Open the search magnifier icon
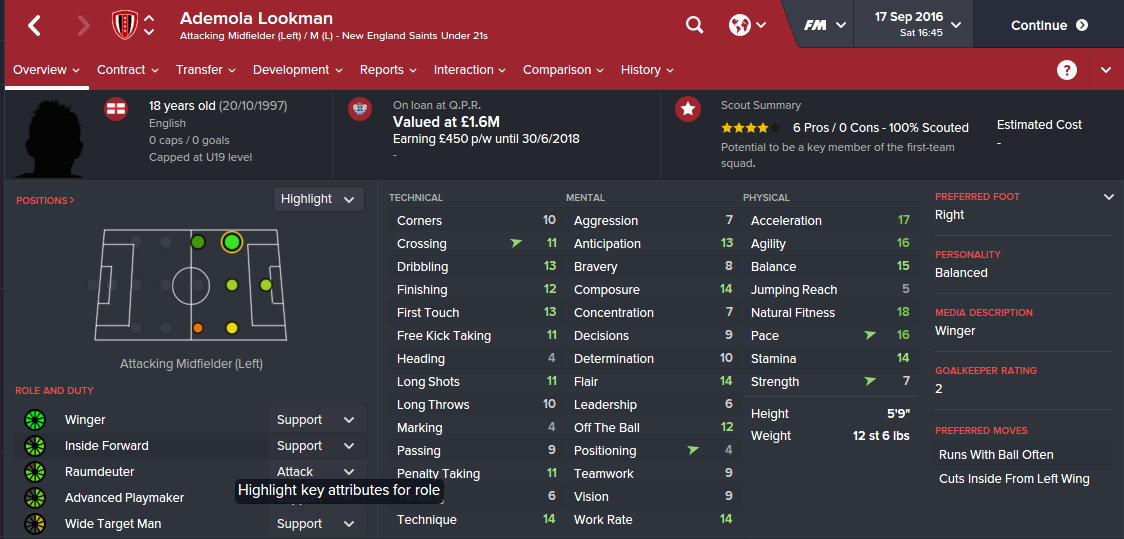This screenshot has width=1124, height=539. 694,25
